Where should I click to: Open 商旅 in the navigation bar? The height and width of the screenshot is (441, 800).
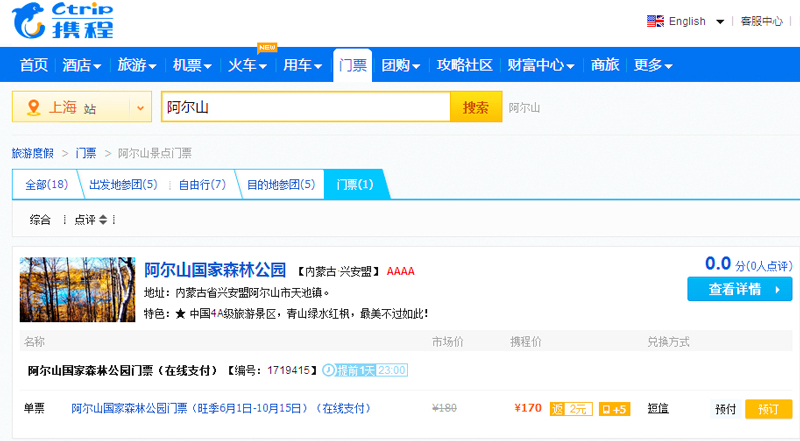tap(605, 65)
